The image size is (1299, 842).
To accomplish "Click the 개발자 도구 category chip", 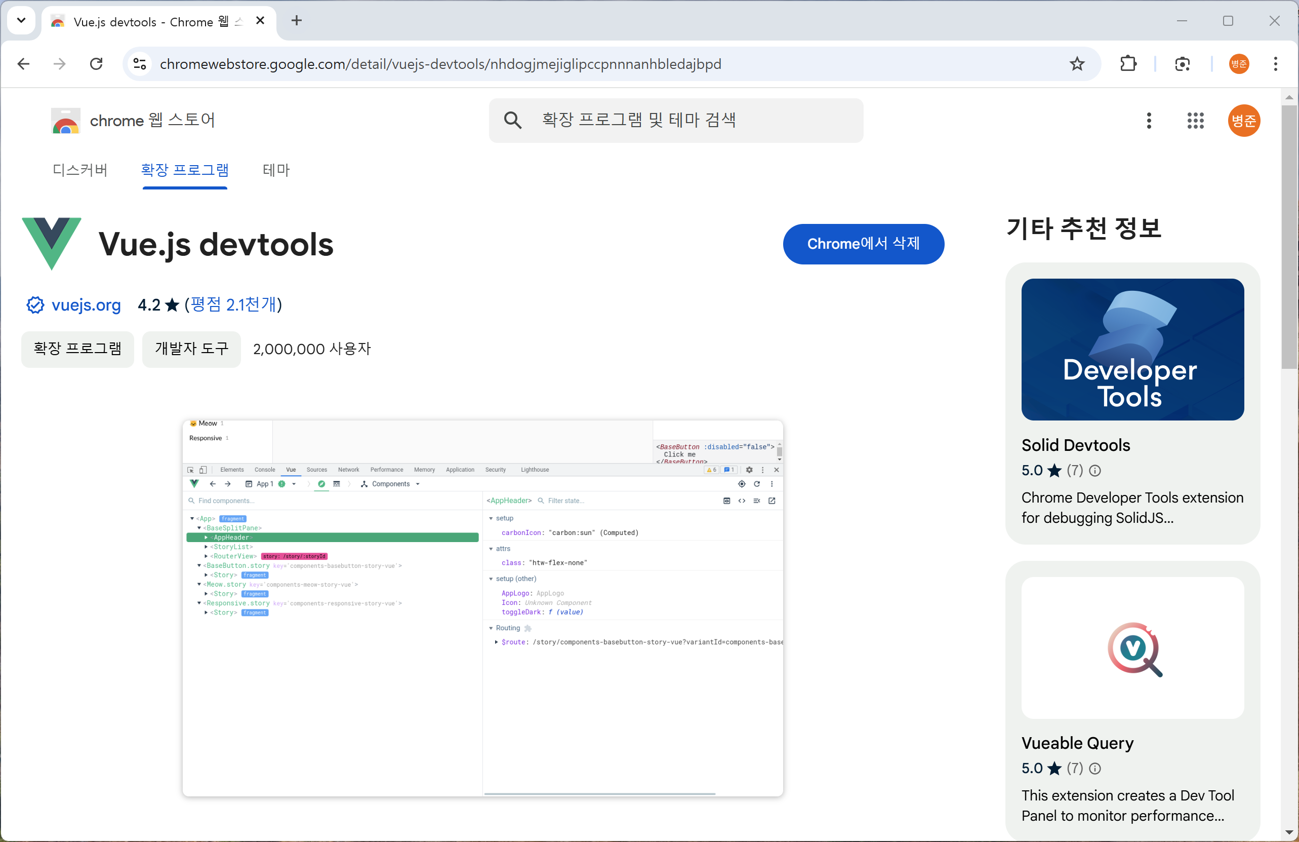I will point(191,349).
